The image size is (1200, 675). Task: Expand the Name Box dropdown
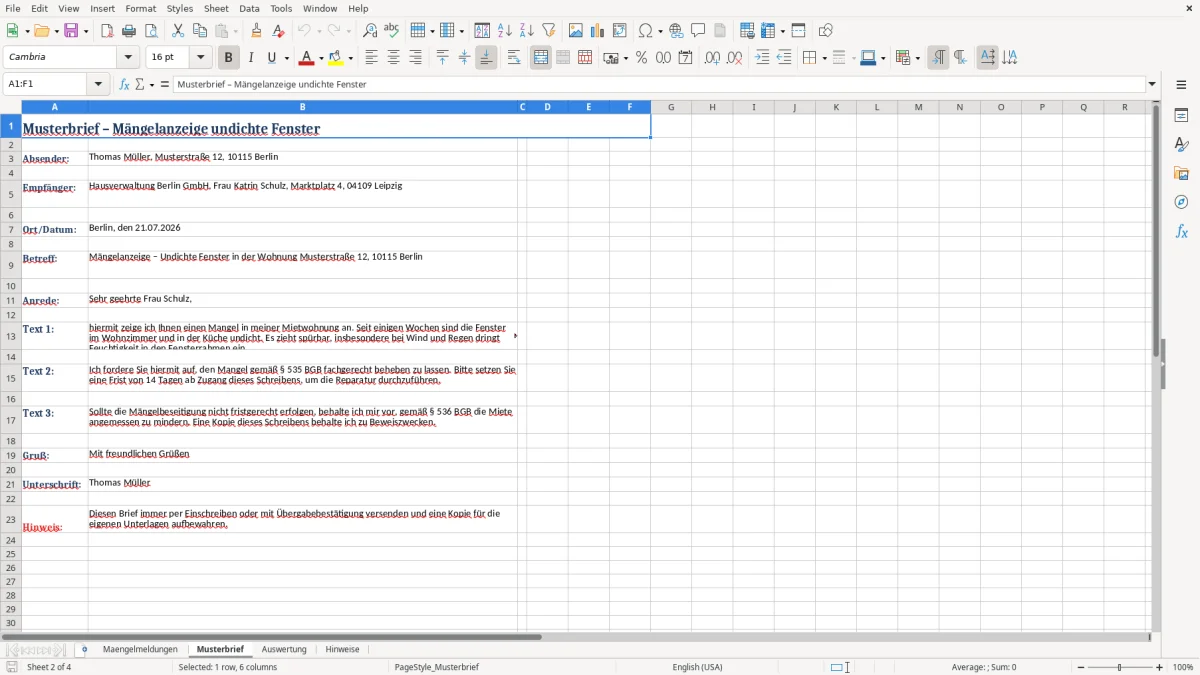click(98, 85)
